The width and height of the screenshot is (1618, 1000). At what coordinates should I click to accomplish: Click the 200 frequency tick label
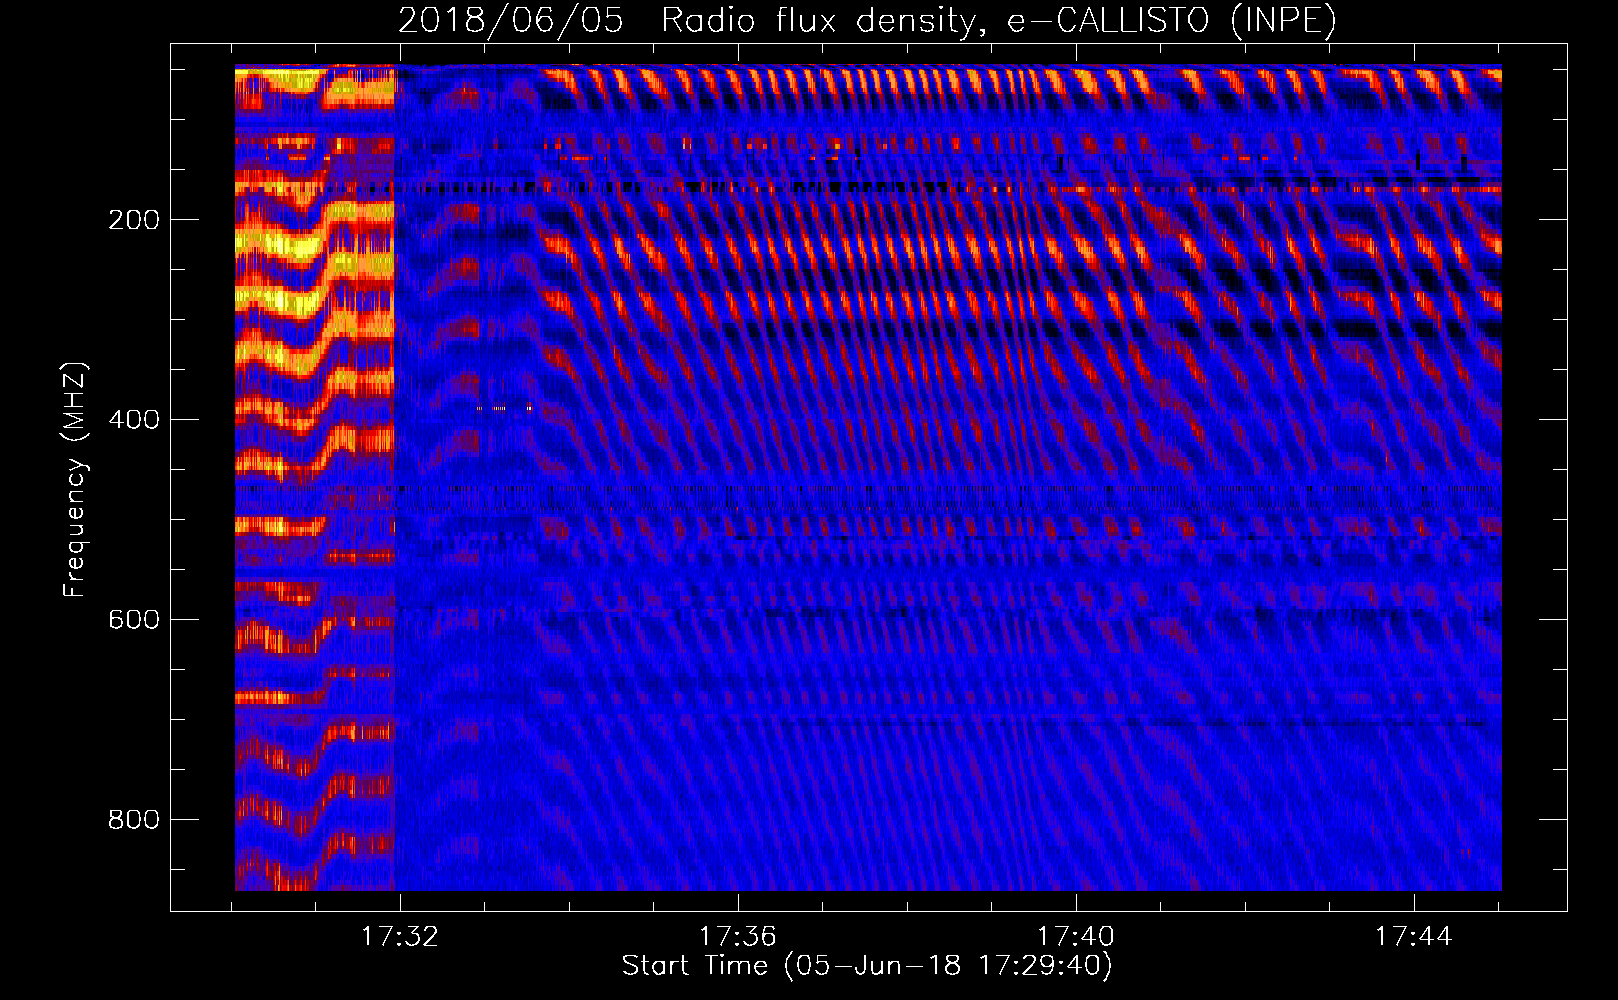(x=134, y=220)
